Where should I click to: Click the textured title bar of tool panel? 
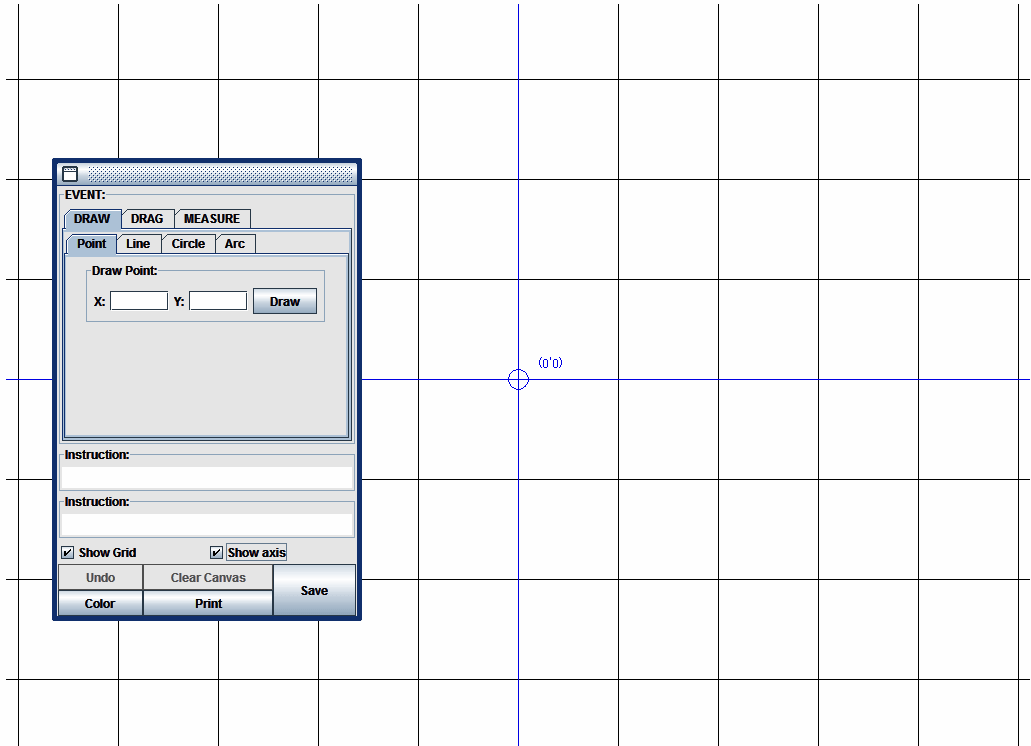point(220,173)
